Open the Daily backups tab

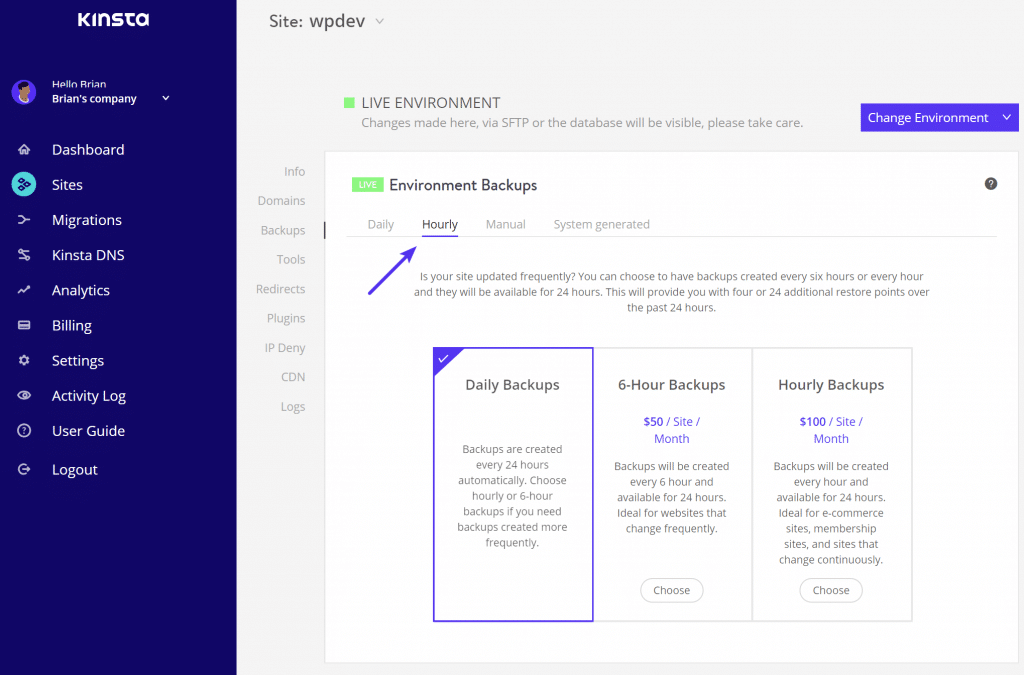click(x=380, y=225)
